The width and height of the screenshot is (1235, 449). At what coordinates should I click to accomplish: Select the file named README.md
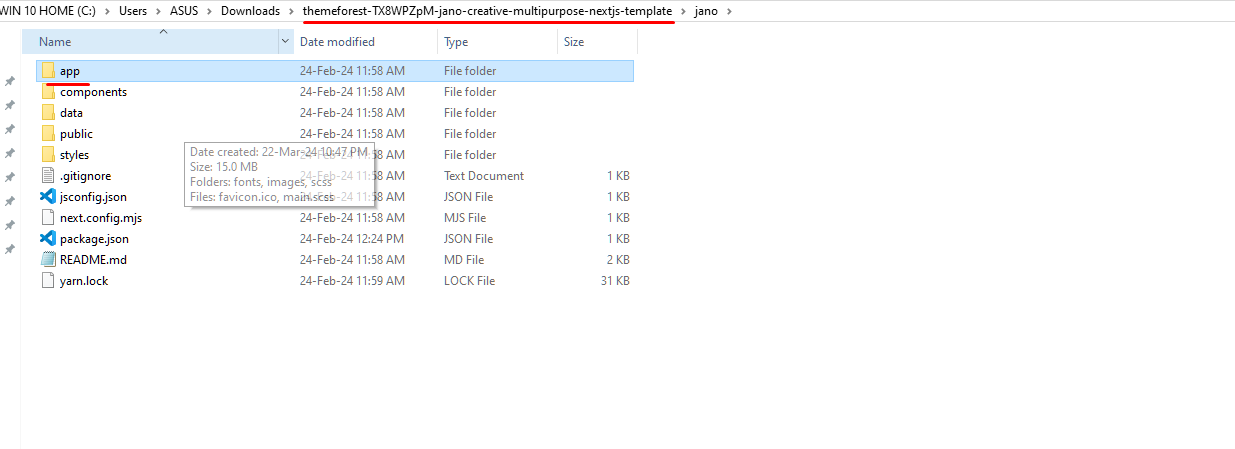[x=93, y=260]
